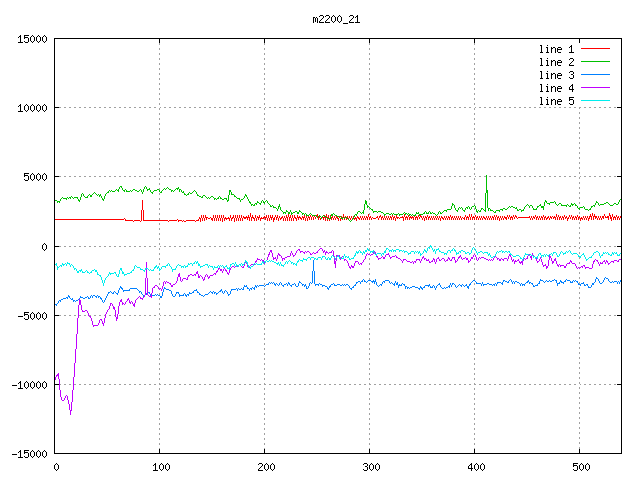Select the 'line 2' legend label
The image size is (640, 480).
pyautogui.click(x=557, y=62)
